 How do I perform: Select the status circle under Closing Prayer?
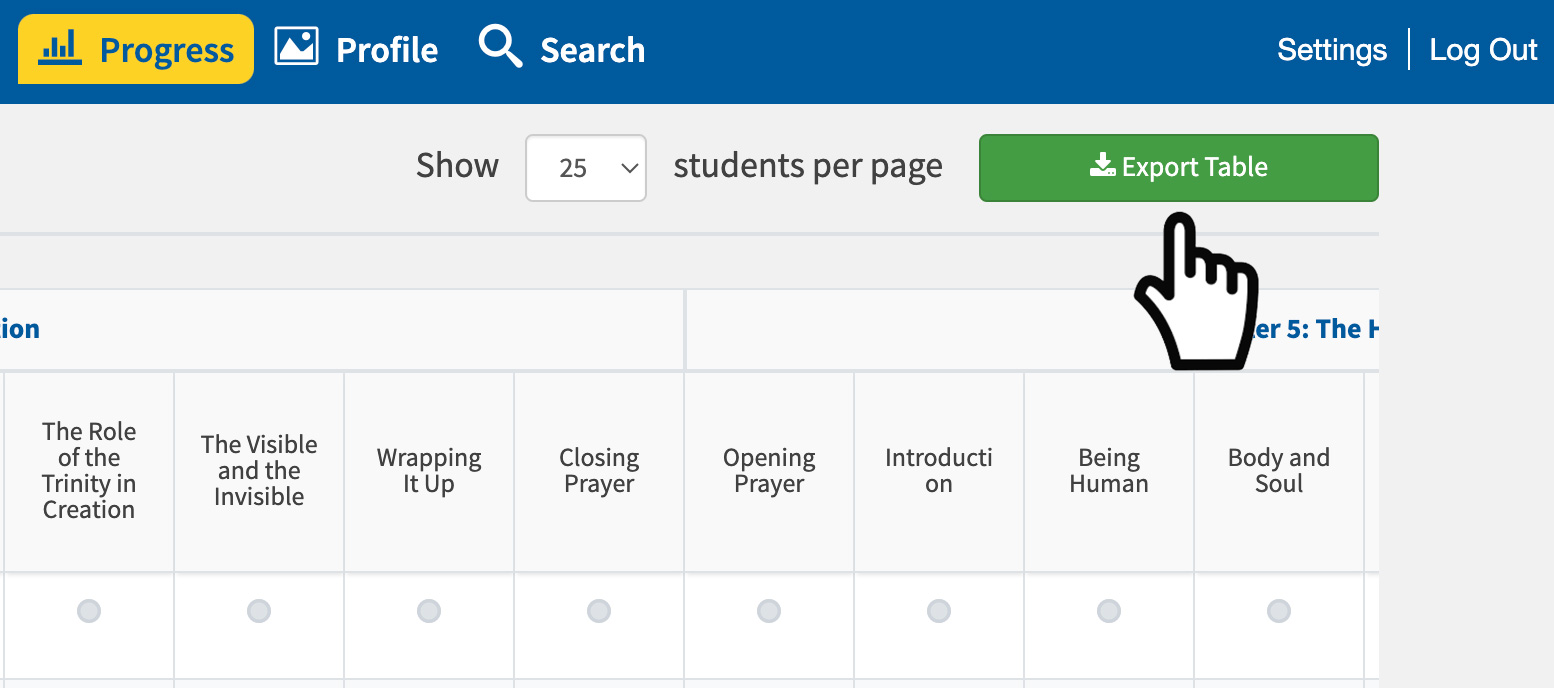coord(599,610)
